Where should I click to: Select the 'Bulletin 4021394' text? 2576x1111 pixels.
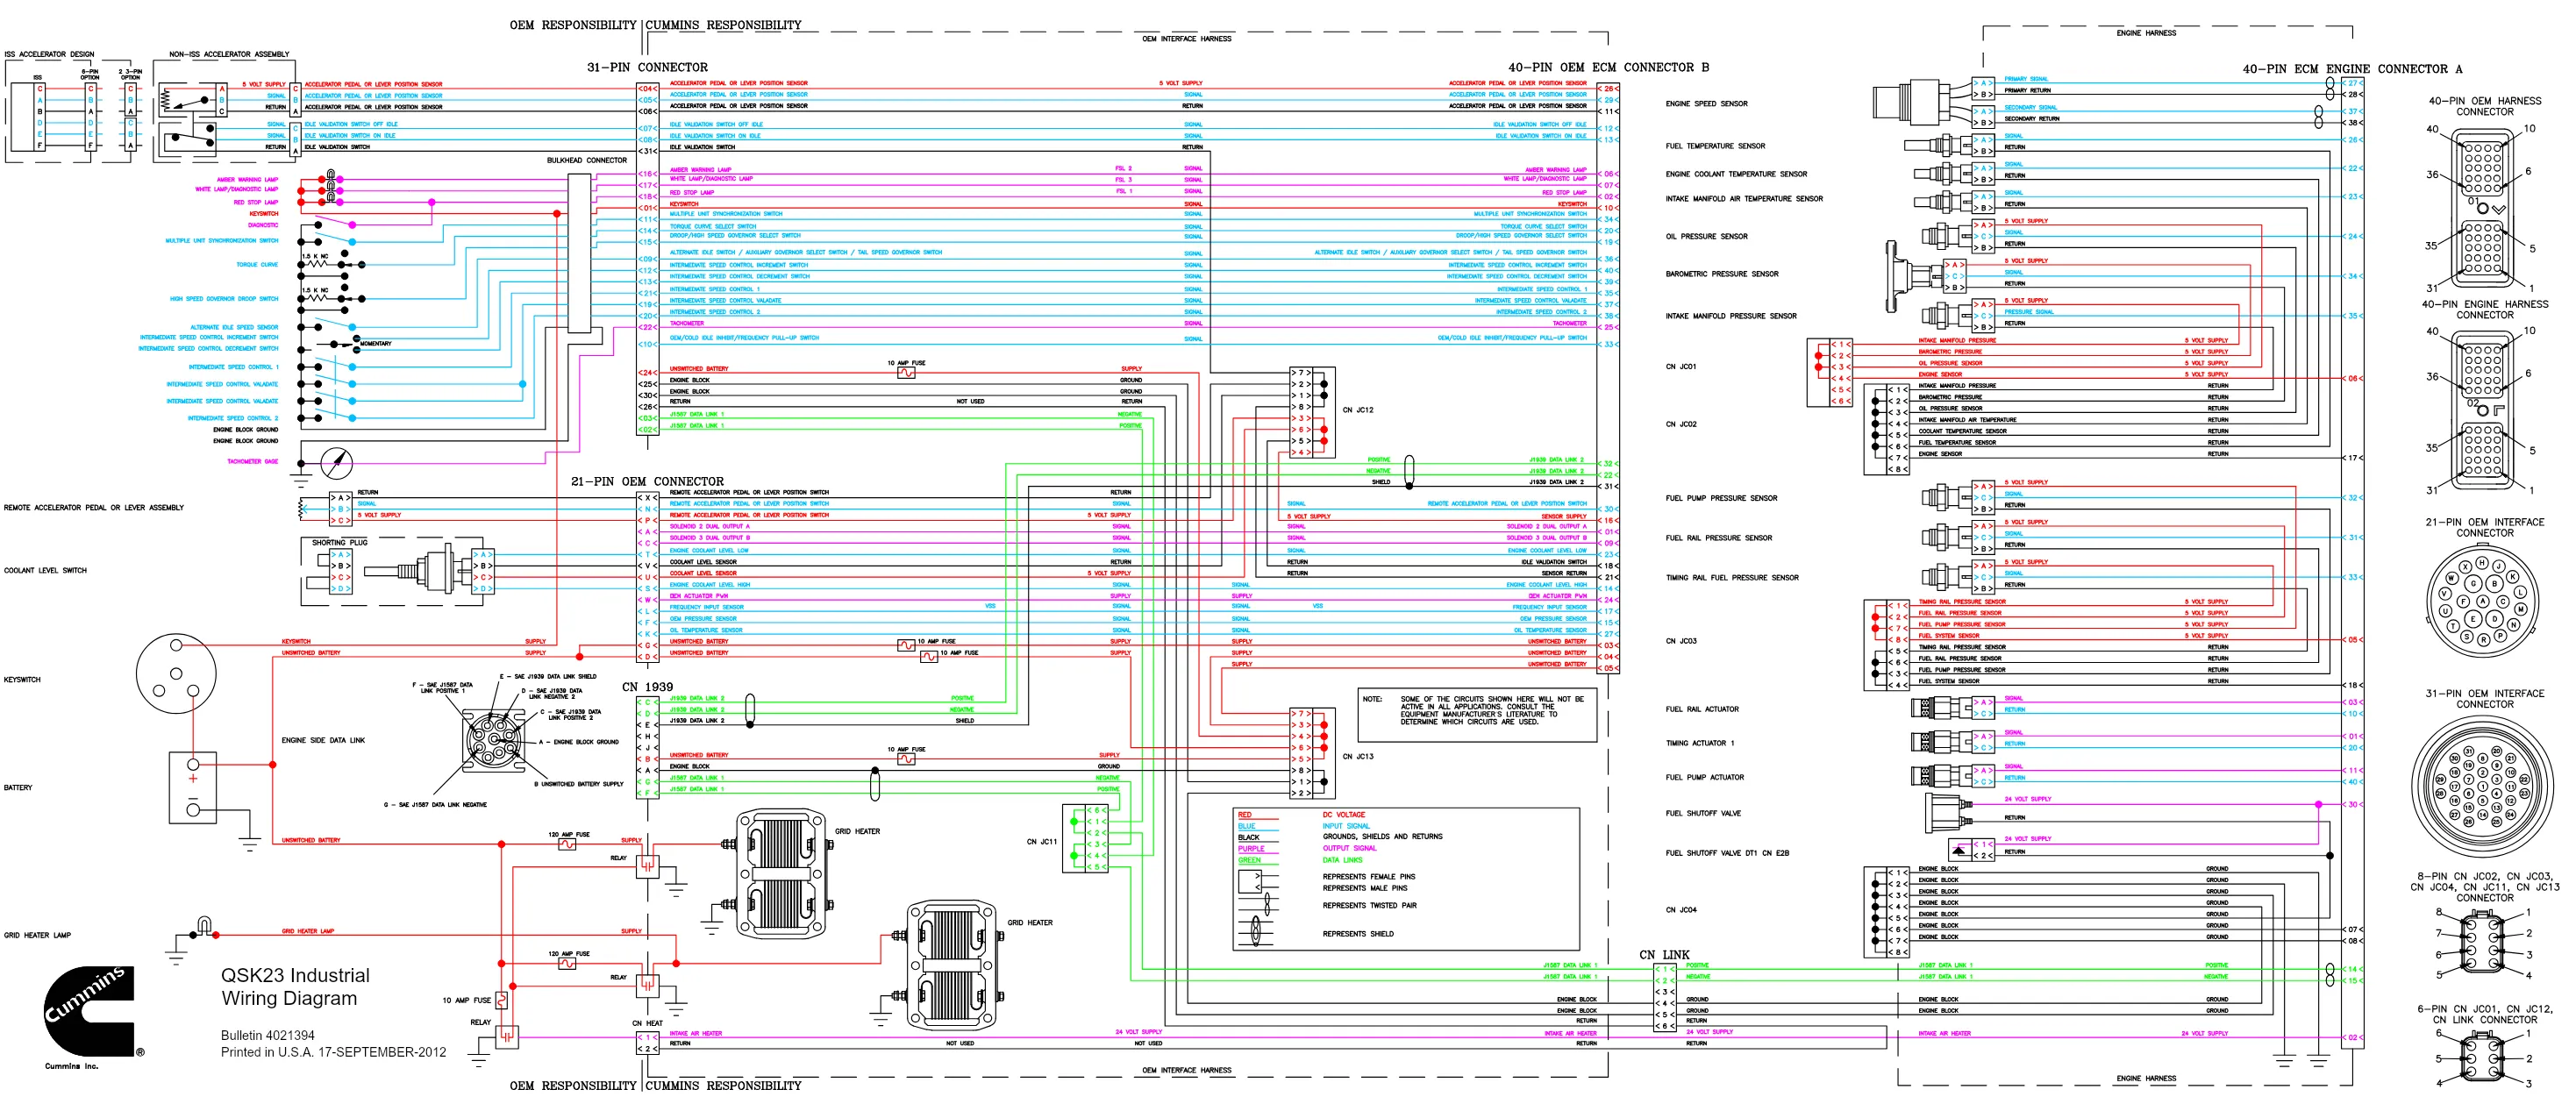click(267, 1035)
